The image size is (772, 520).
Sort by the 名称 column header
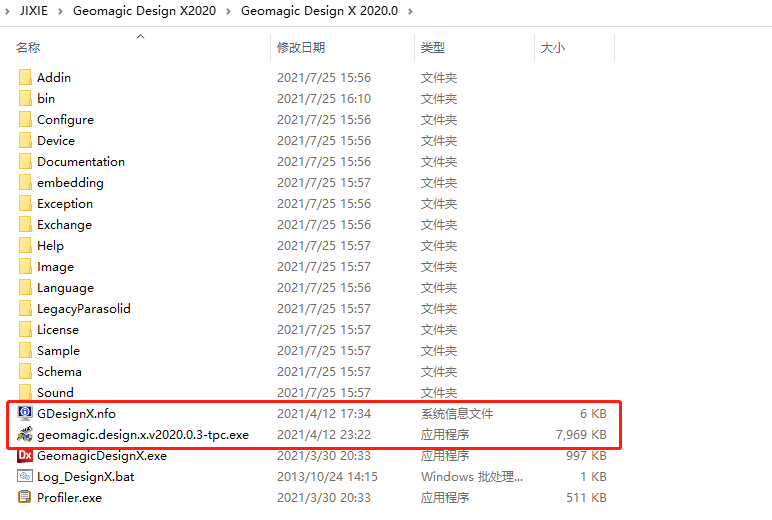coord(28,48)
